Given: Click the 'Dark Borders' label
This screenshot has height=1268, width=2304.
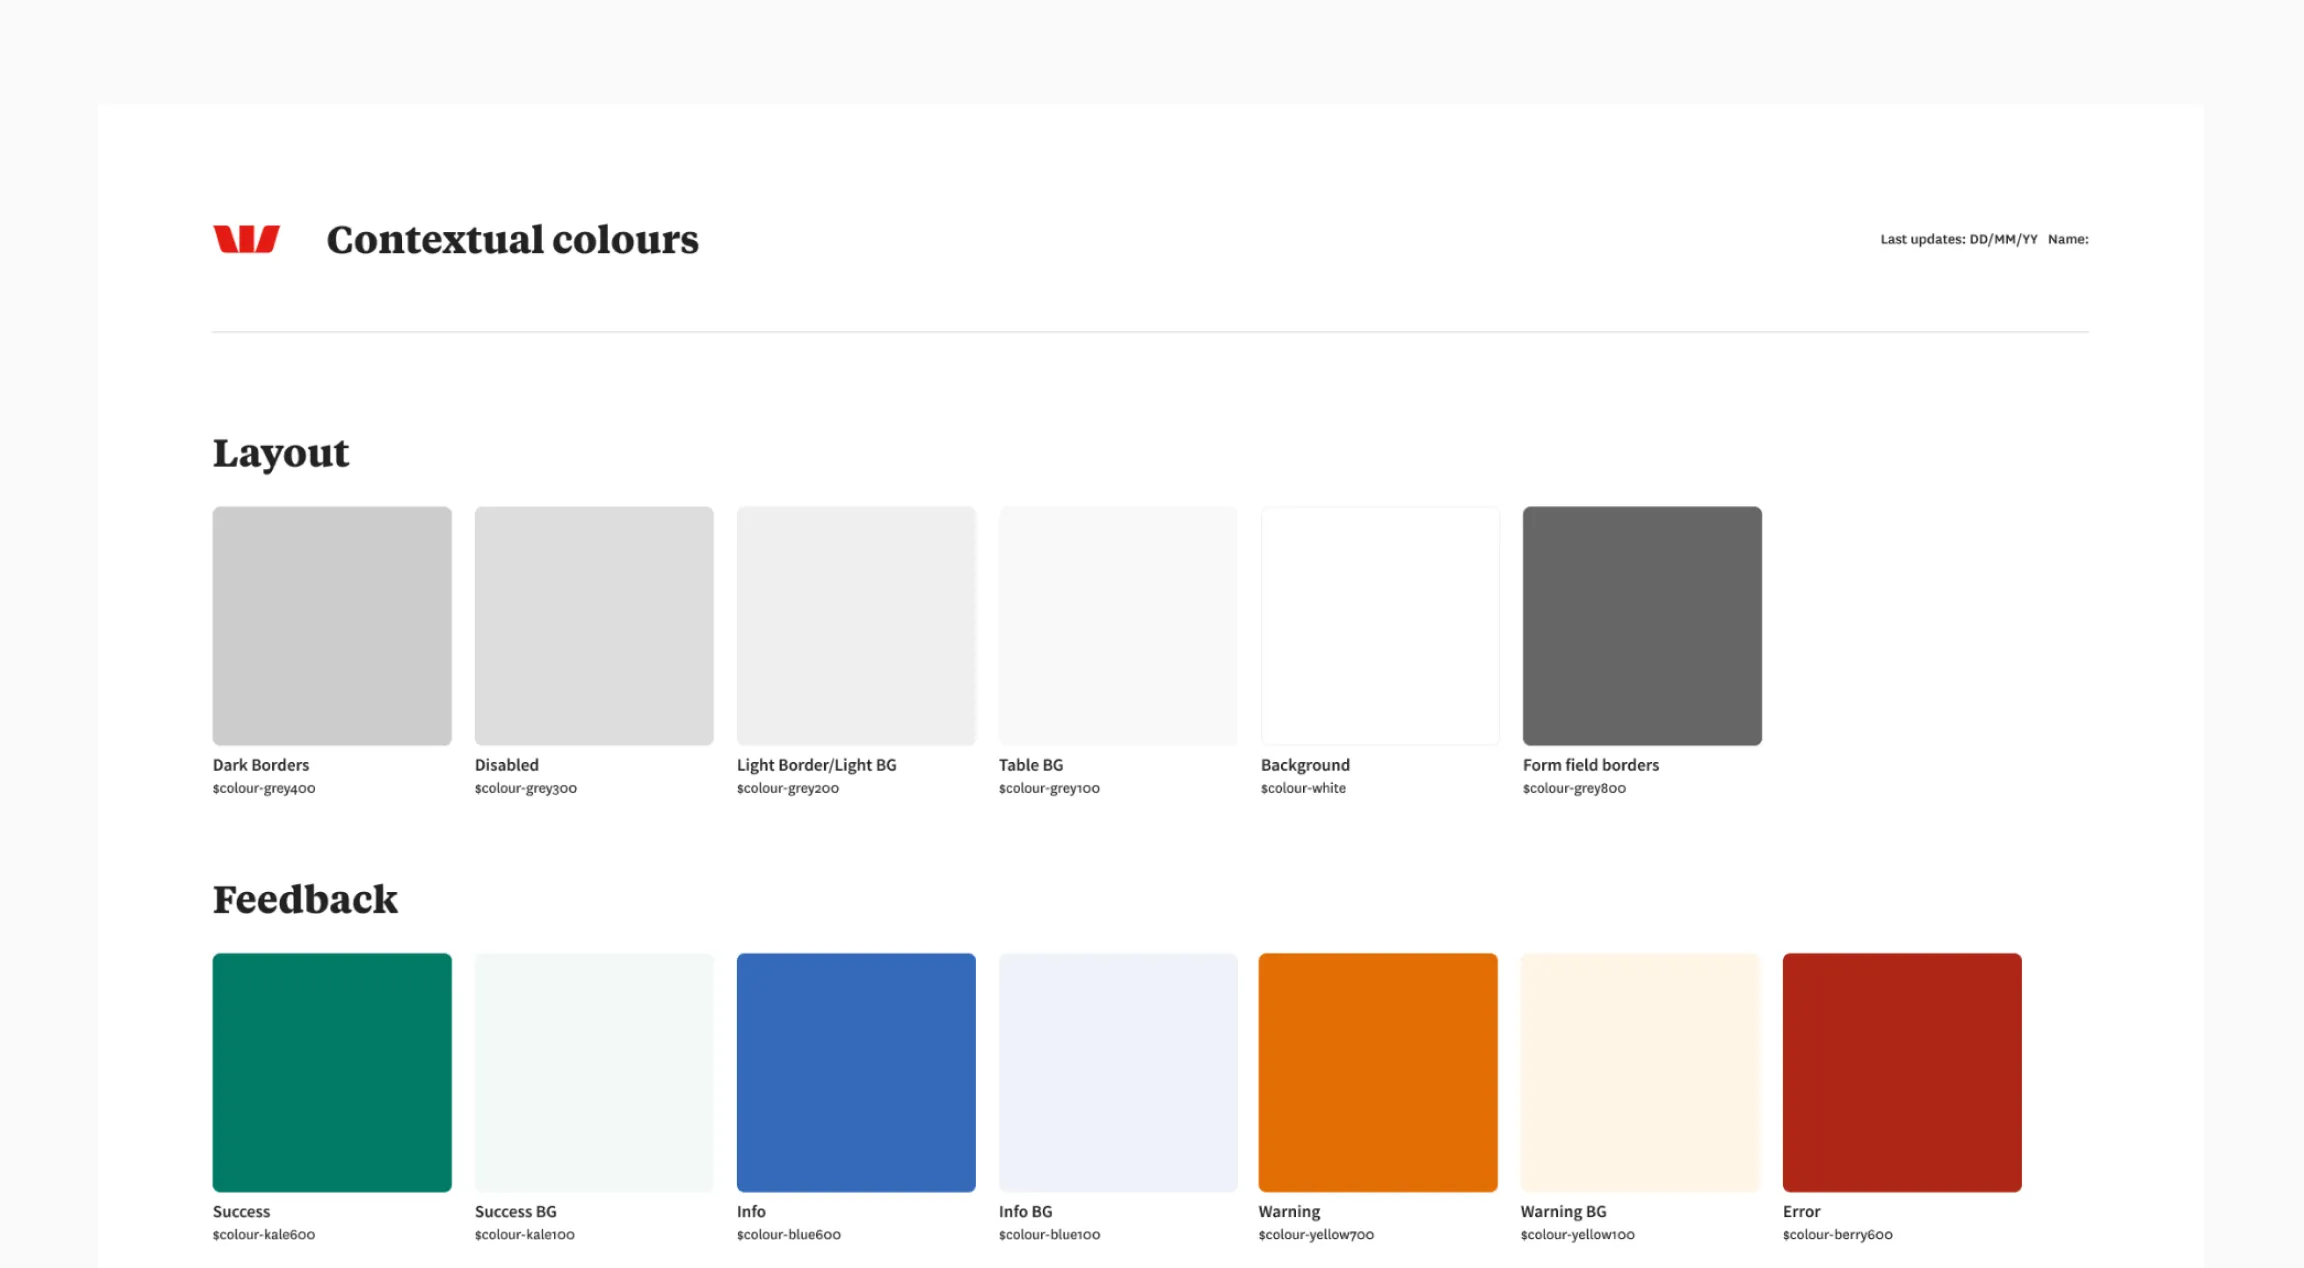Looking at the screenshot, I should point(261,765).
